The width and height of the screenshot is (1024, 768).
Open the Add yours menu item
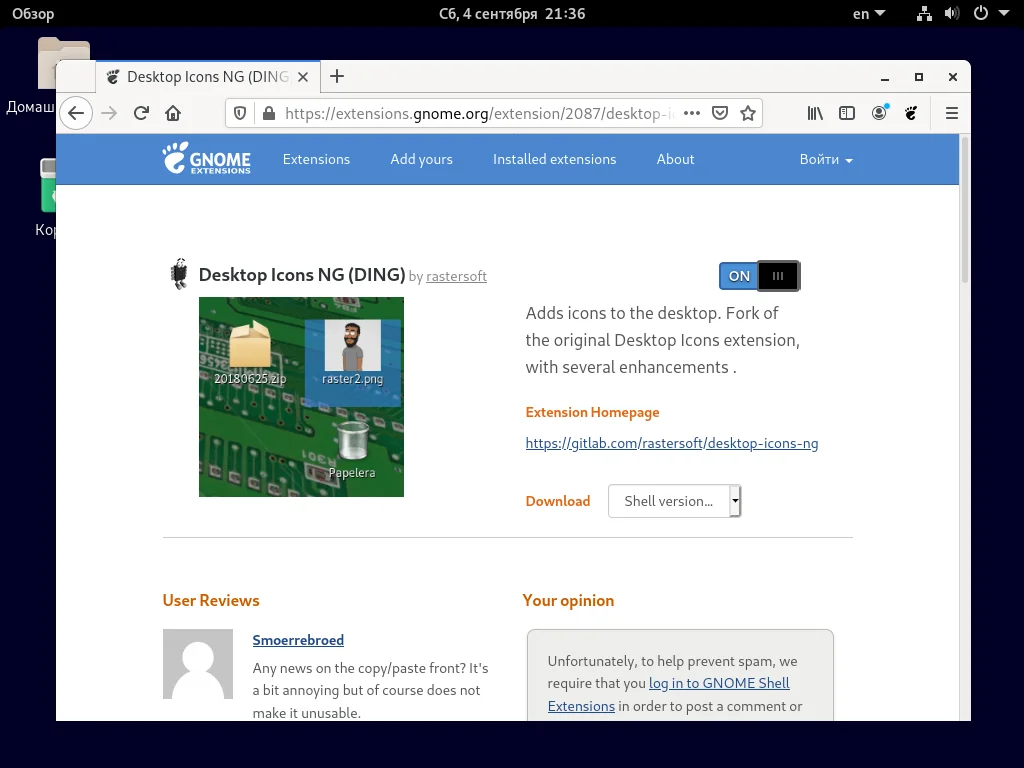coord(421,159)
